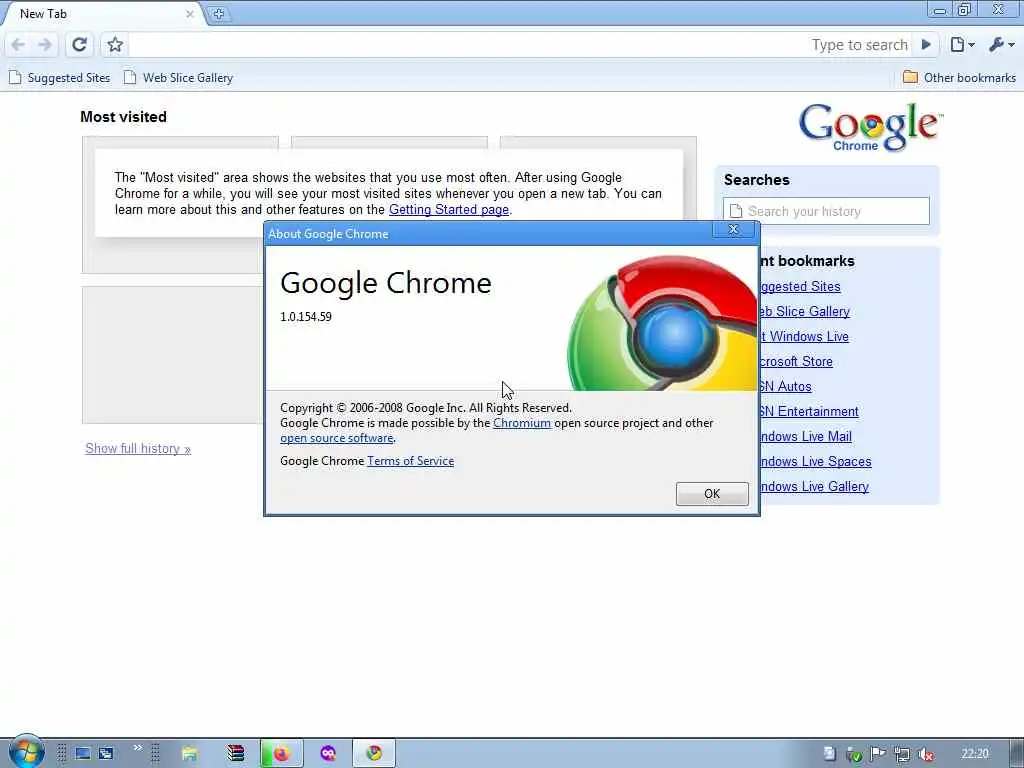Click the Google Chrome logo on the page

871,127
